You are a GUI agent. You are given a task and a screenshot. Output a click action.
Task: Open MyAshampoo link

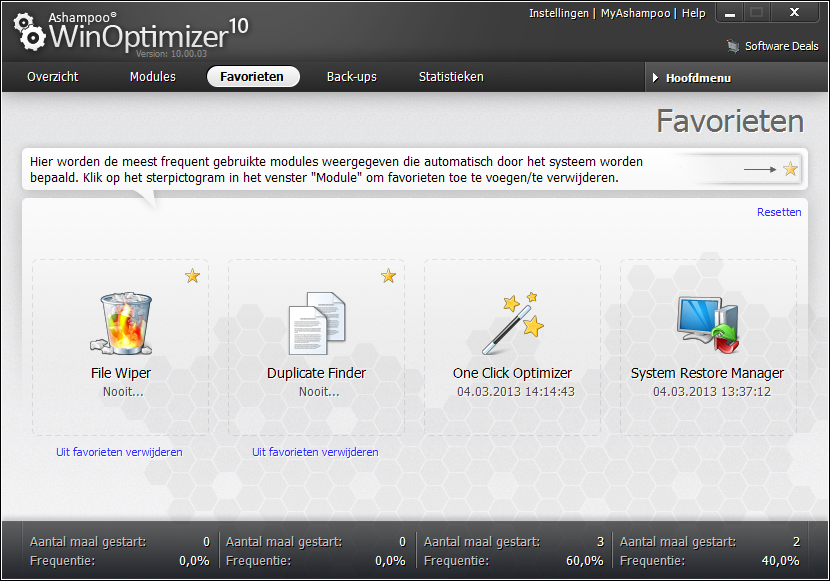(x=636, y=13)
